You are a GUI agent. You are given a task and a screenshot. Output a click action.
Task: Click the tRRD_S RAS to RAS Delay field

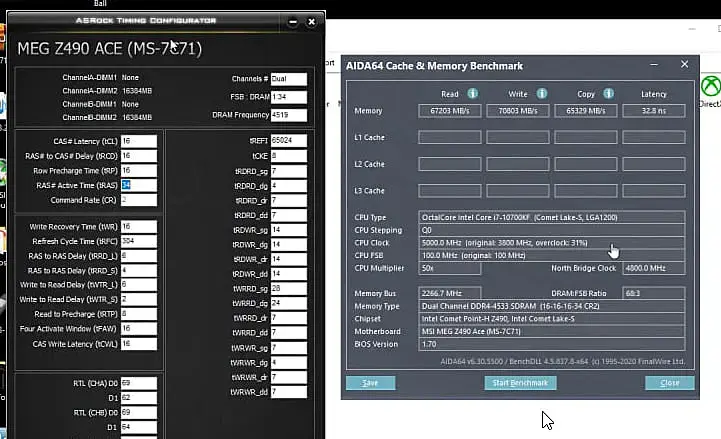pos(139,270)
